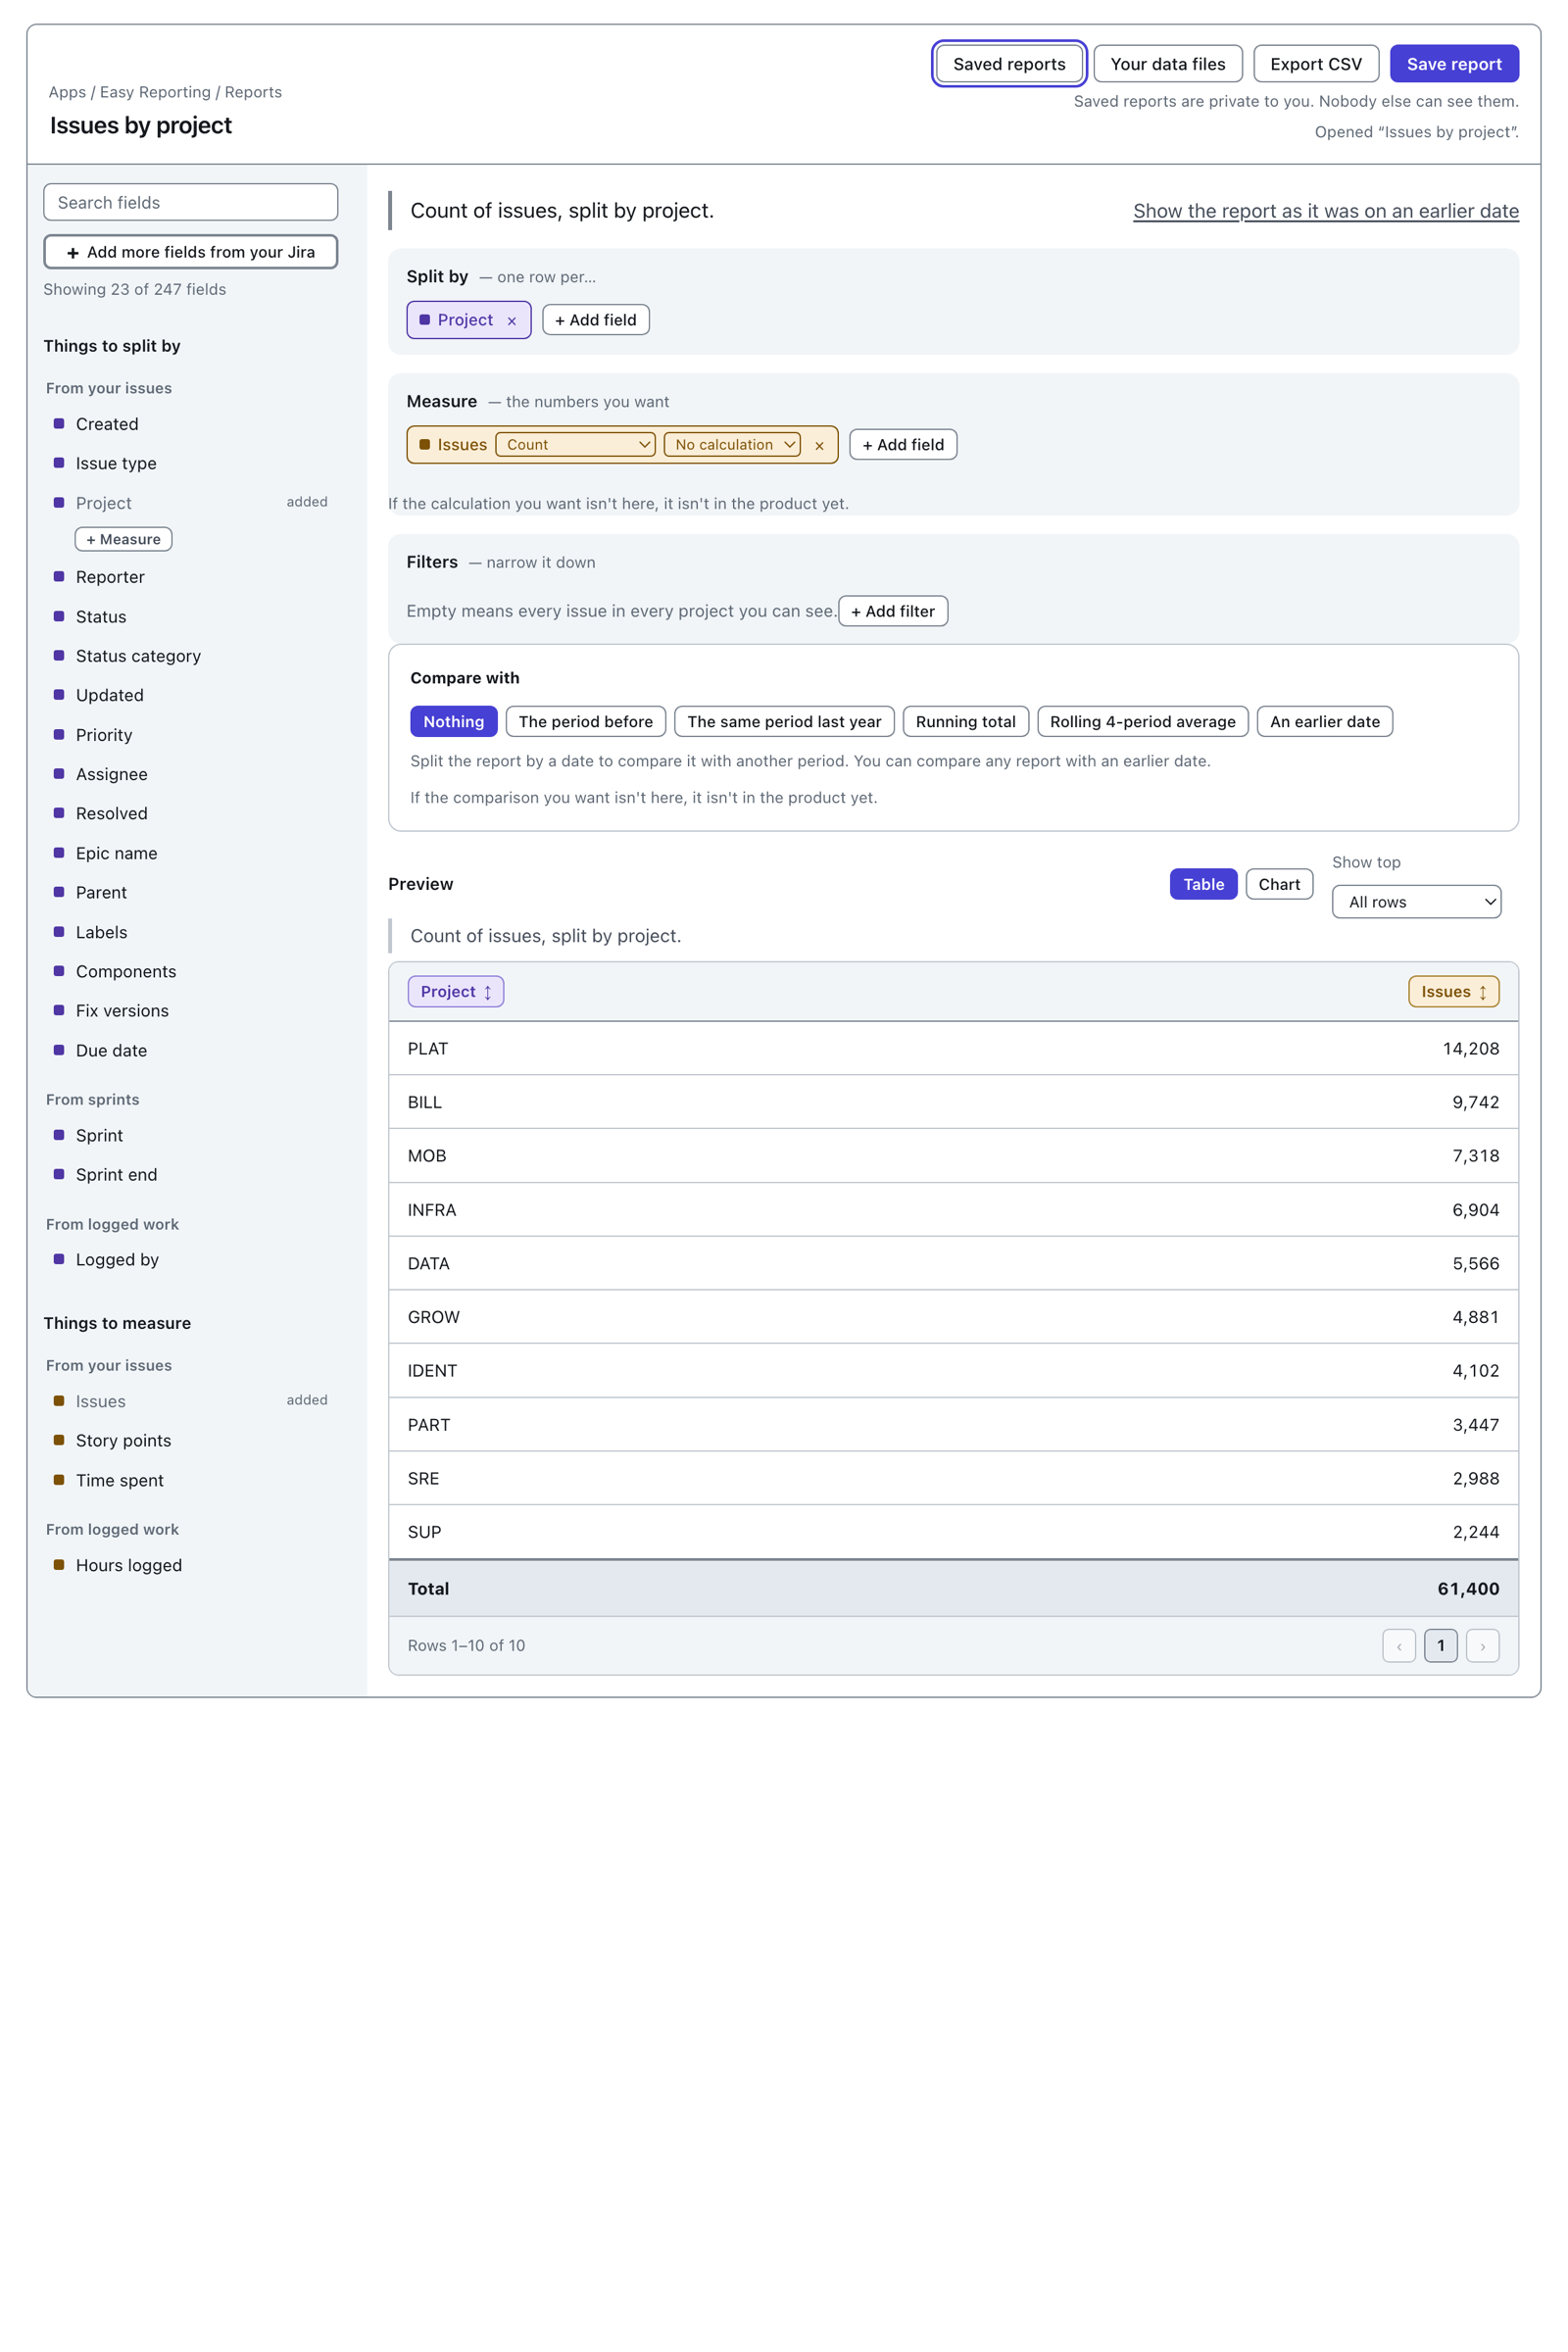This screenshot has width=1568, height=2352.
Task: Click the Reports breadcrumb
Action: pos(253,92)
